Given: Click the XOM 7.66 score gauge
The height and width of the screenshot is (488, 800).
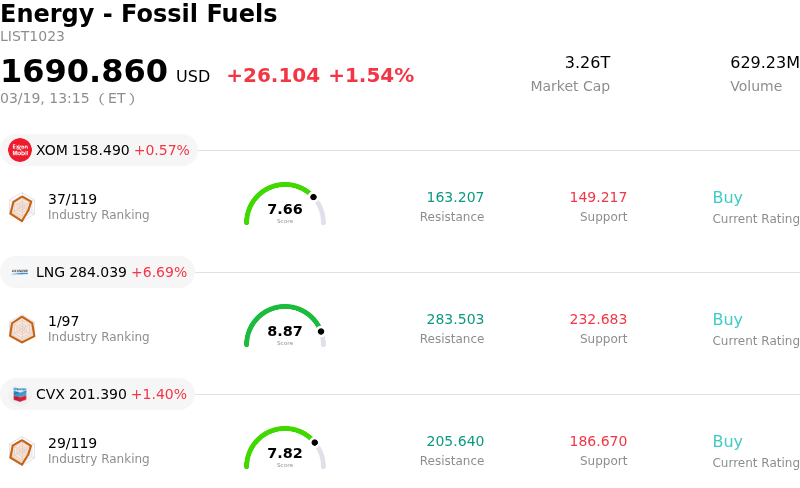Looking at the screenshot, I should point(285,206).
